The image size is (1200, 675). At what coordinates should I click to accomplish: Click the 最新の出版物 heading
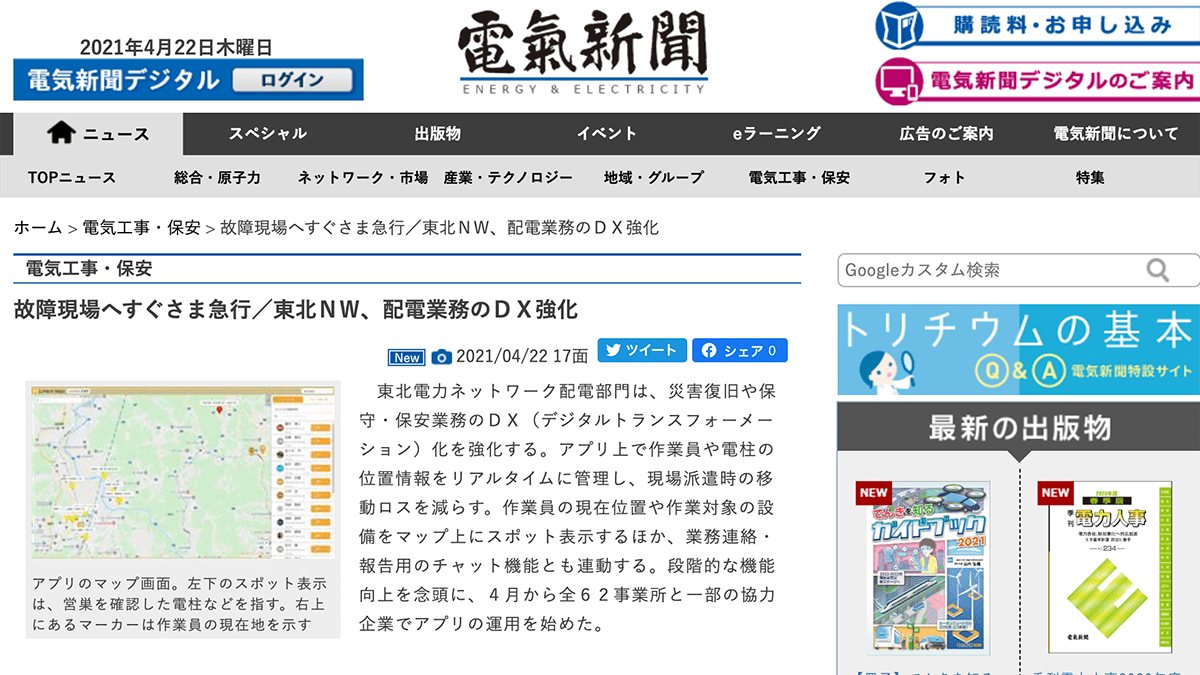point(1019,428)
